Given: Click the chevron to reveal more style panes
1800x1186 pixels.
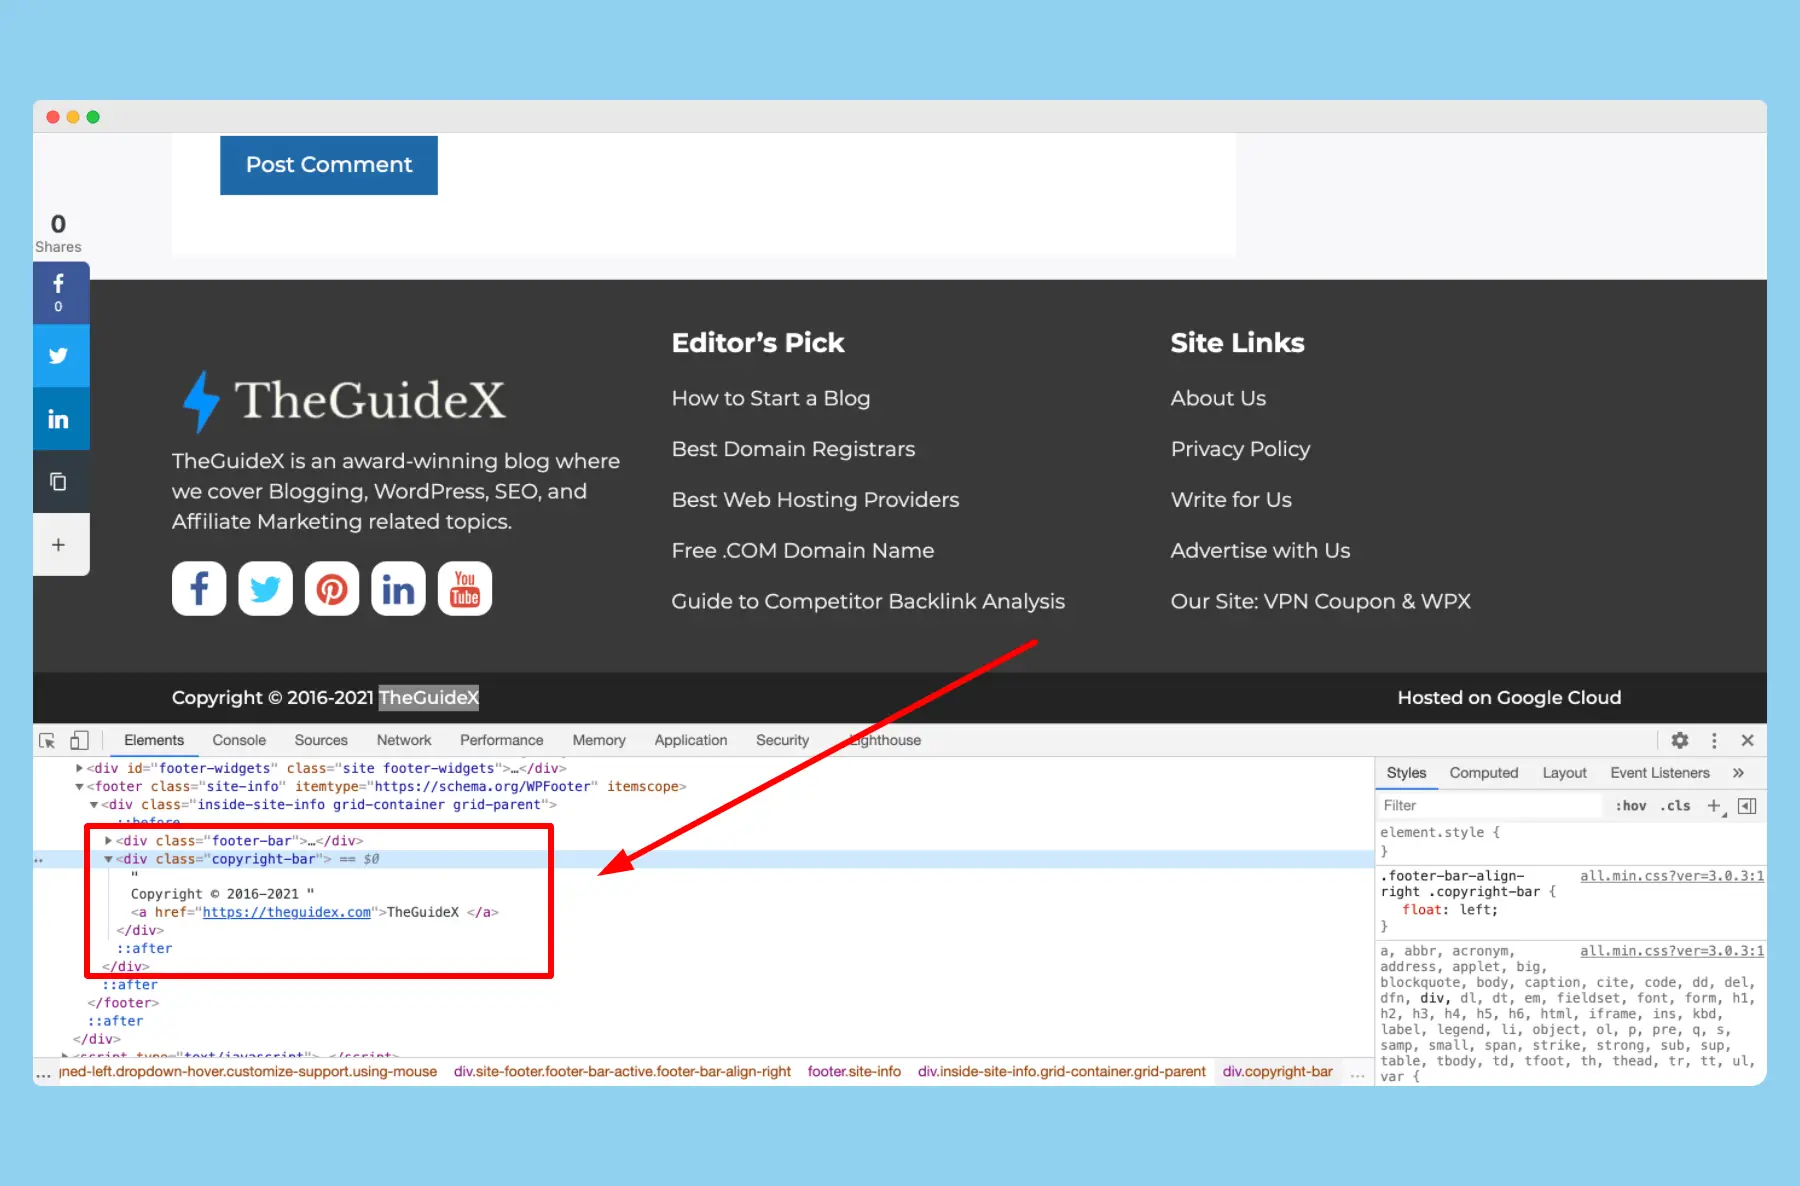Looking at the screenshot, I should [x=1739, y=772].
